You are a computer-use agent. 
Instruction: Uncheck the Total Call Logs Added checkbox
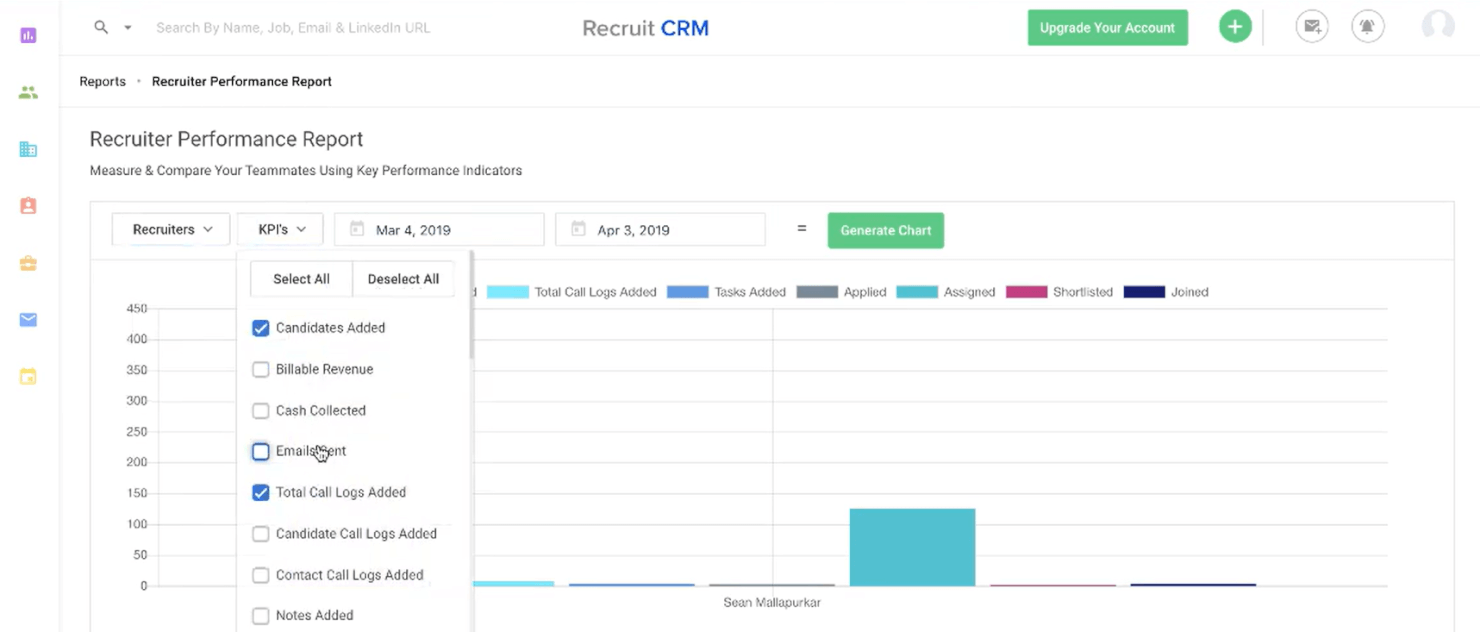(261, 492)
